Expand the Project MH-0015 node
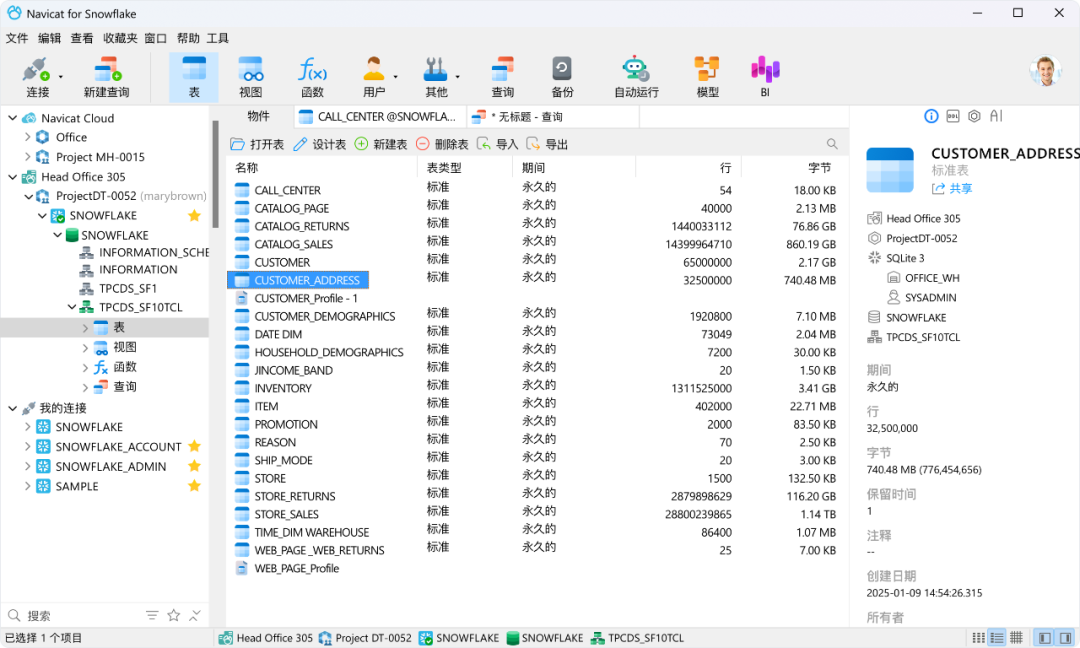 (x=28, y=156)
